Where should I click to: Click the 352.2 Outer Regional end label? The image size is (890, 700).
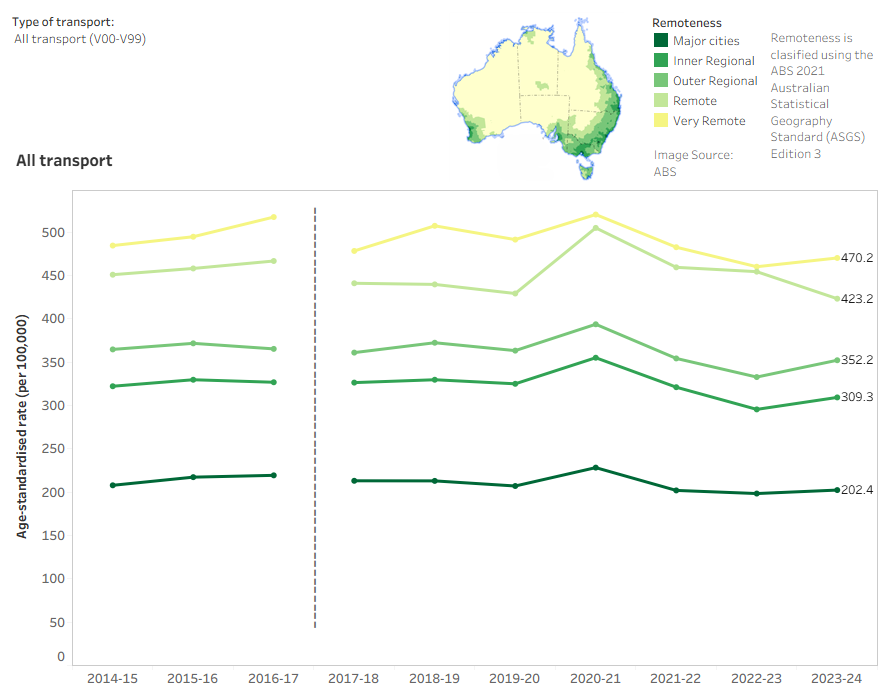[x=857, y=360]
